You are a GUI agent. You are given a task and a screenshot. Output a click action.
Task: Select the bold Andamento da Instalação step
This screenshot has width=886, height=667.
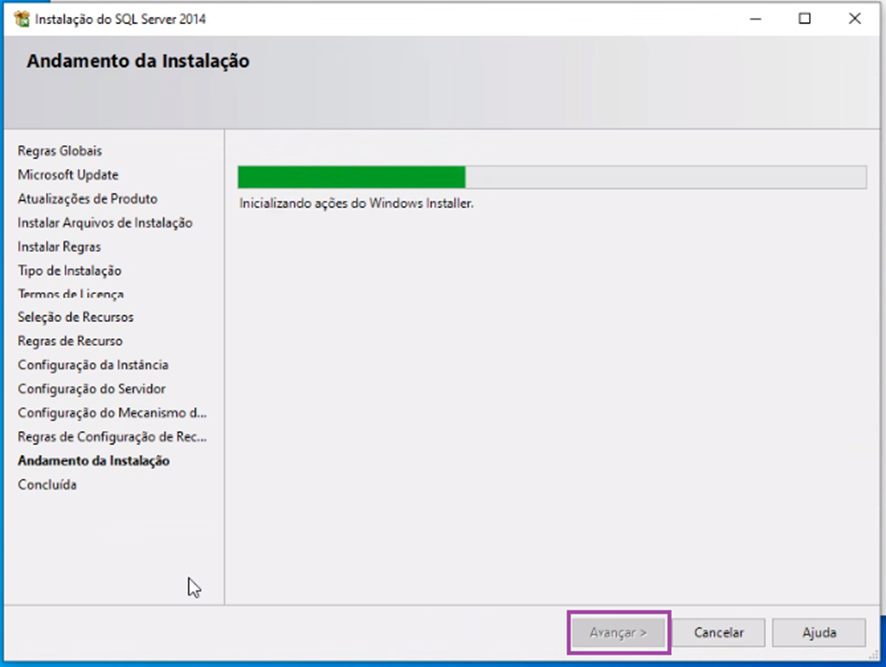click(x=94, y=461)
